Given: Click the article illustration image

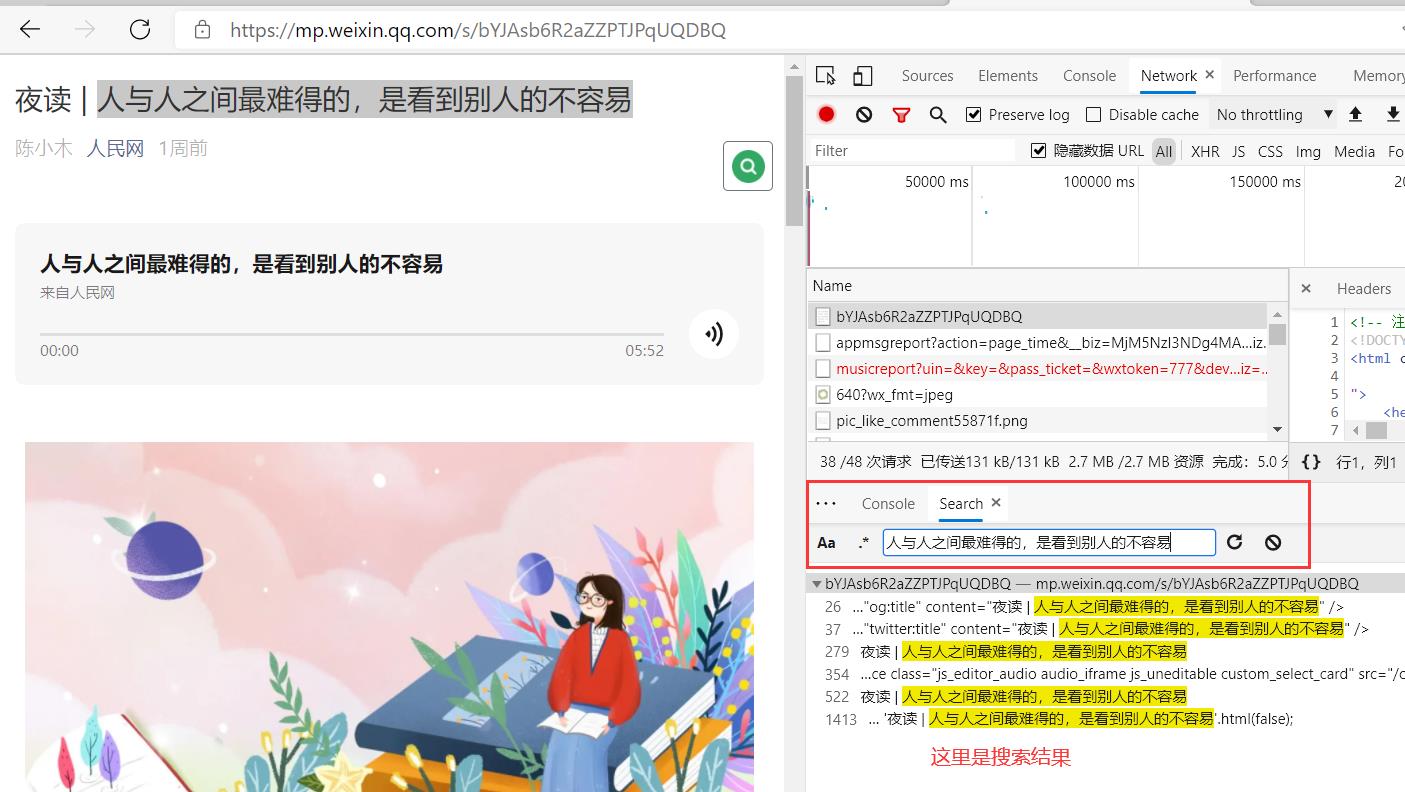Looking at the screenshot, I should tap(389, 616).
